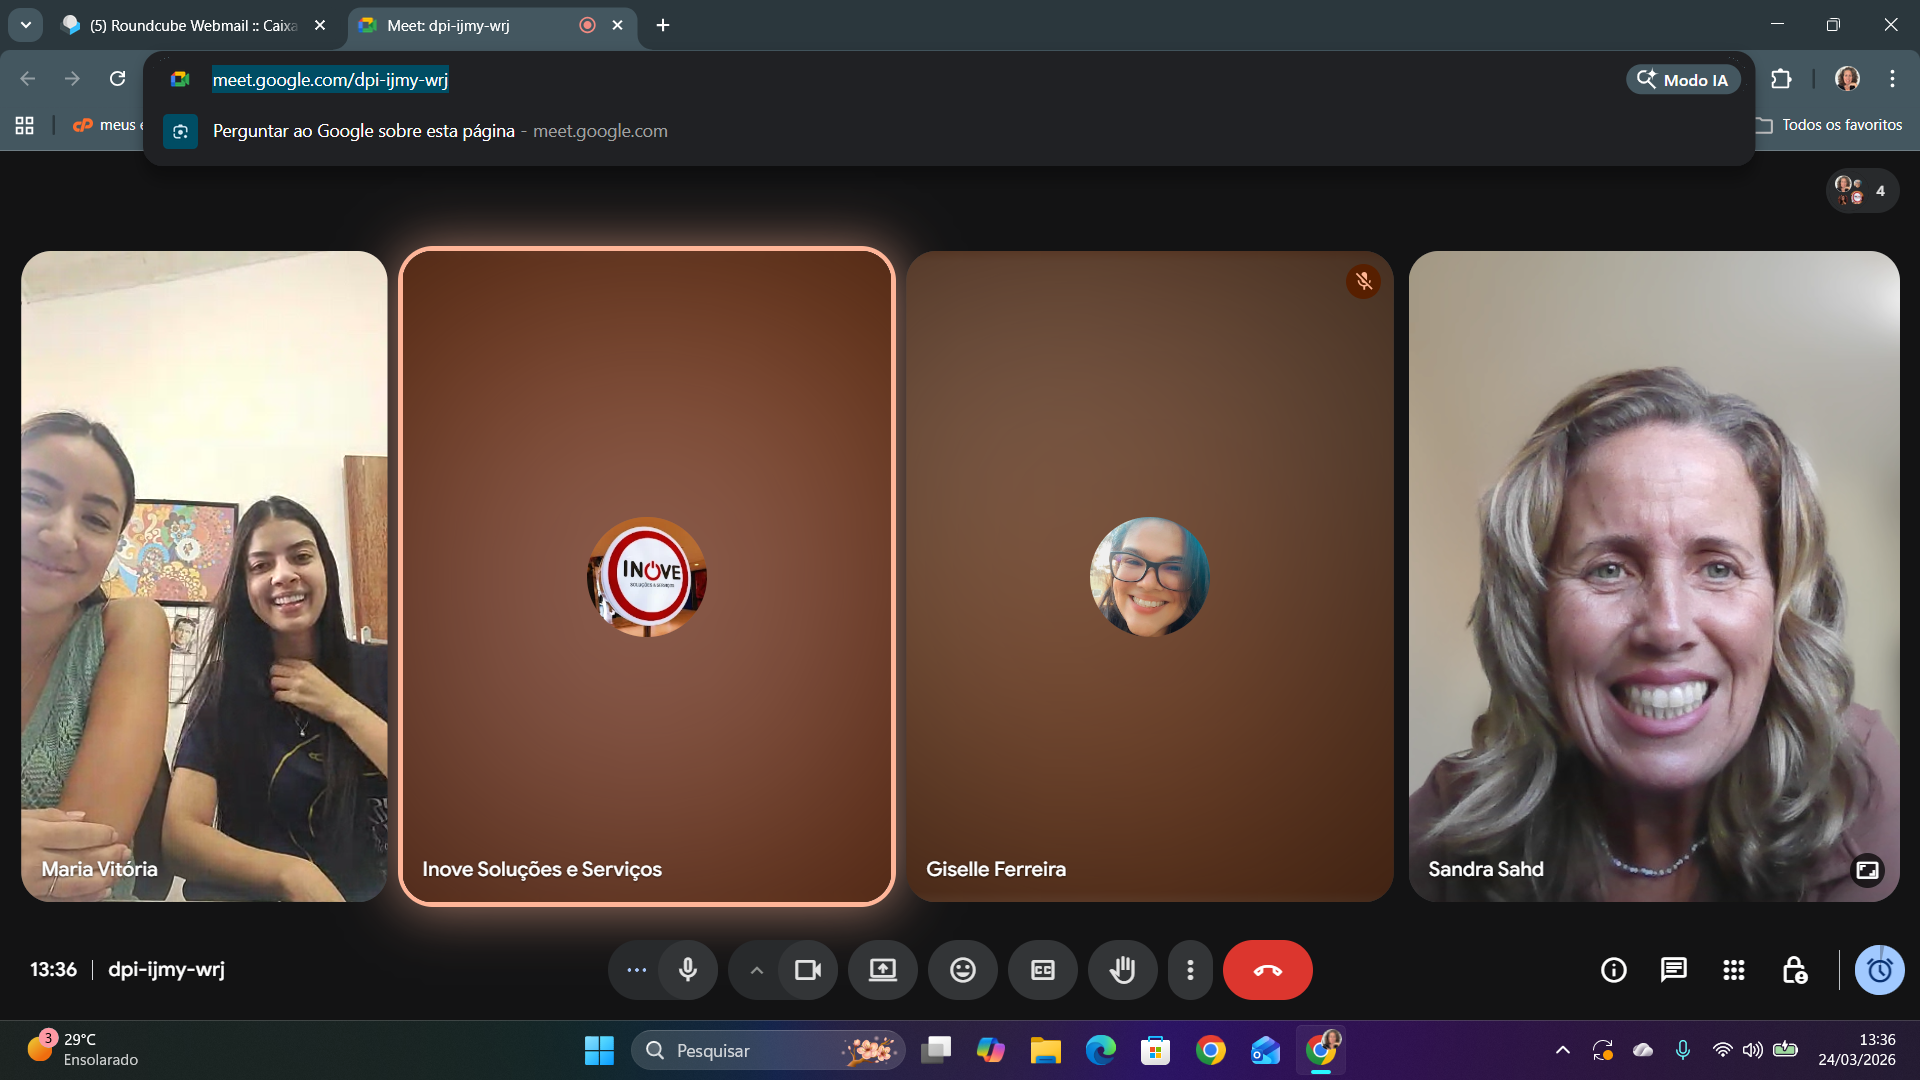This screenshot has height=1080, width=1920.
Task: Leave the call with red button
Action: pyautogui.click(x=1267, y=970)
